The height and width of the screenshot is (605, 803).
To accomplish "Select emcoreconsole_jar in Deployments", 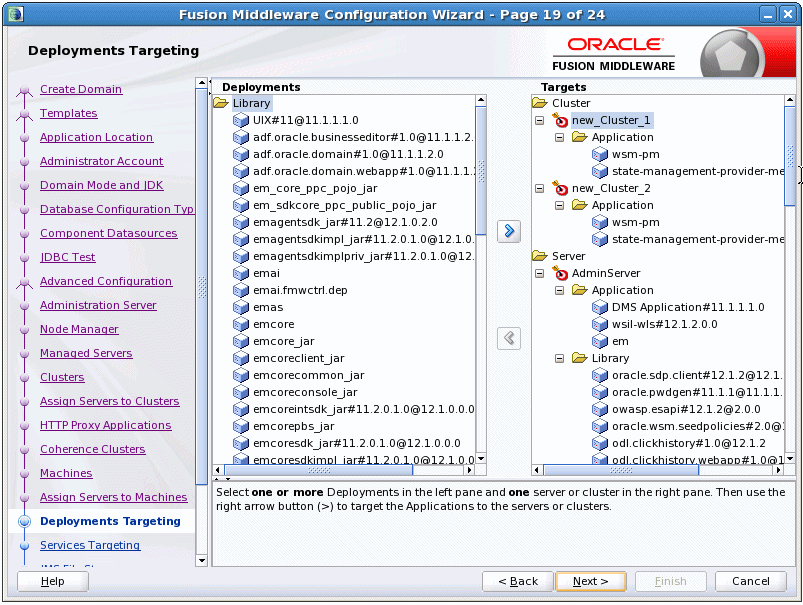I will tap(305, 392).
